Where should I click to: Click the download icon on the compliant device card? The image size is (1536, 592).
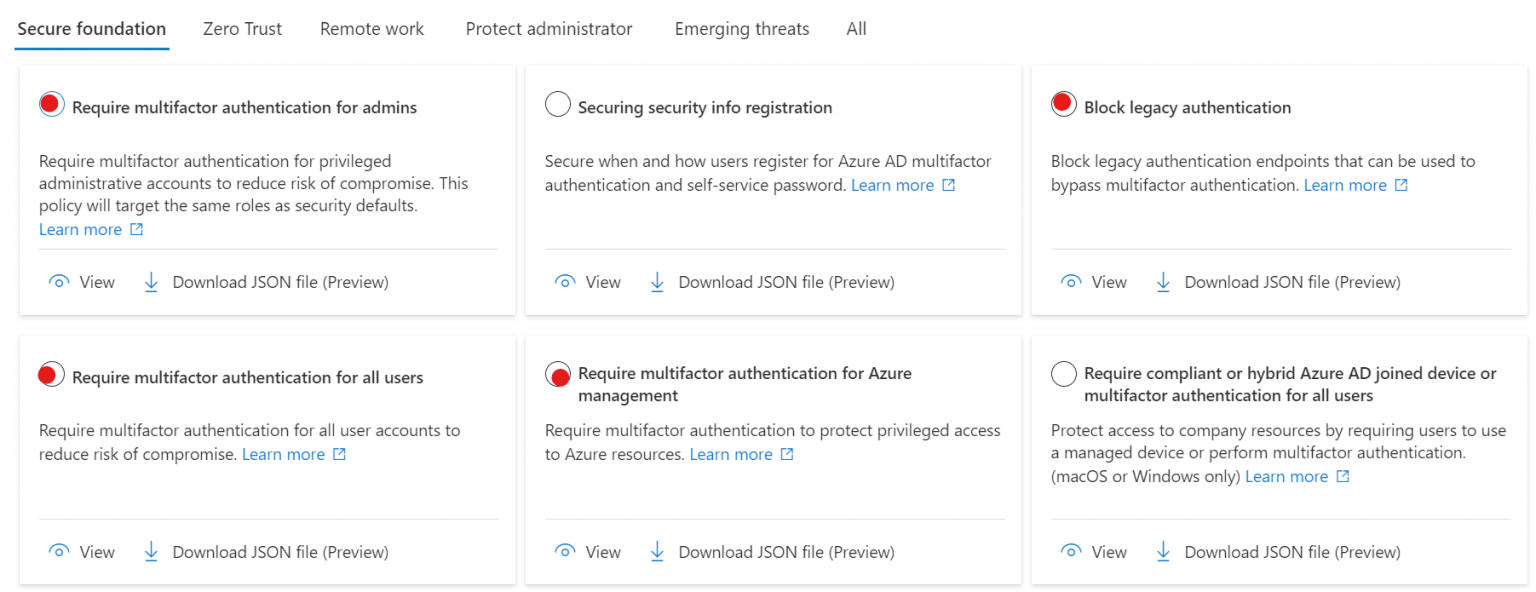pyautogui.click(x=1163, y=551)
